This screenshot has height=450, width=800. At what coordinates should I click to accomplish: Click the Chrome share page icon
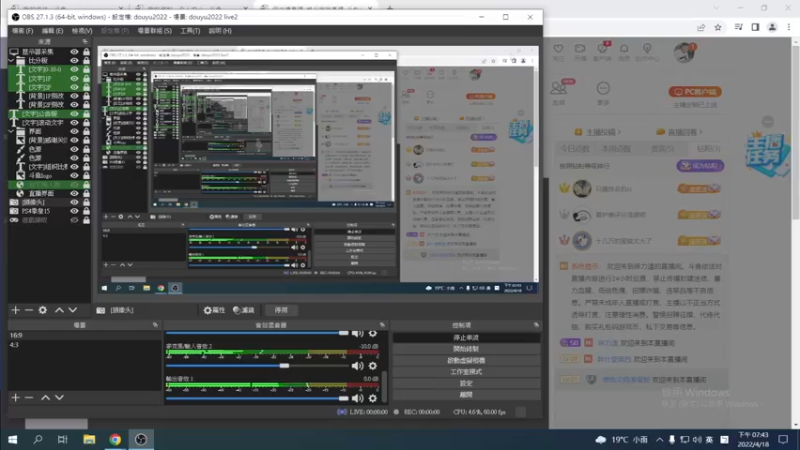[701, 27]
